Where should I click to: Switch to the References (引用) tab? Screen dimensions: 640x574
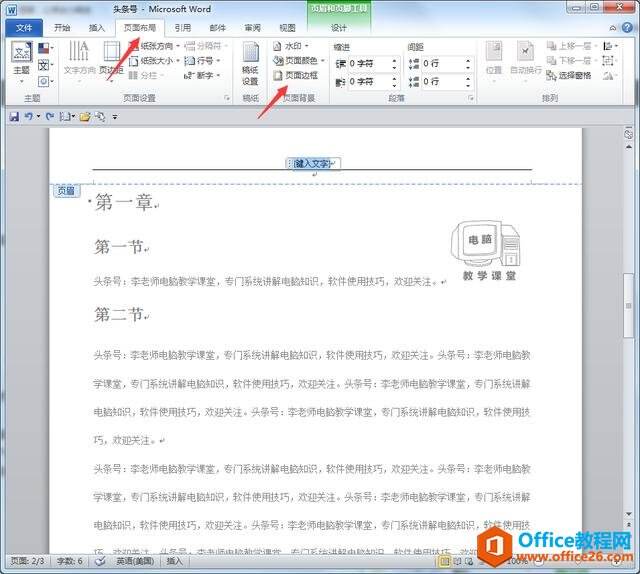click(x=182, y=28)
